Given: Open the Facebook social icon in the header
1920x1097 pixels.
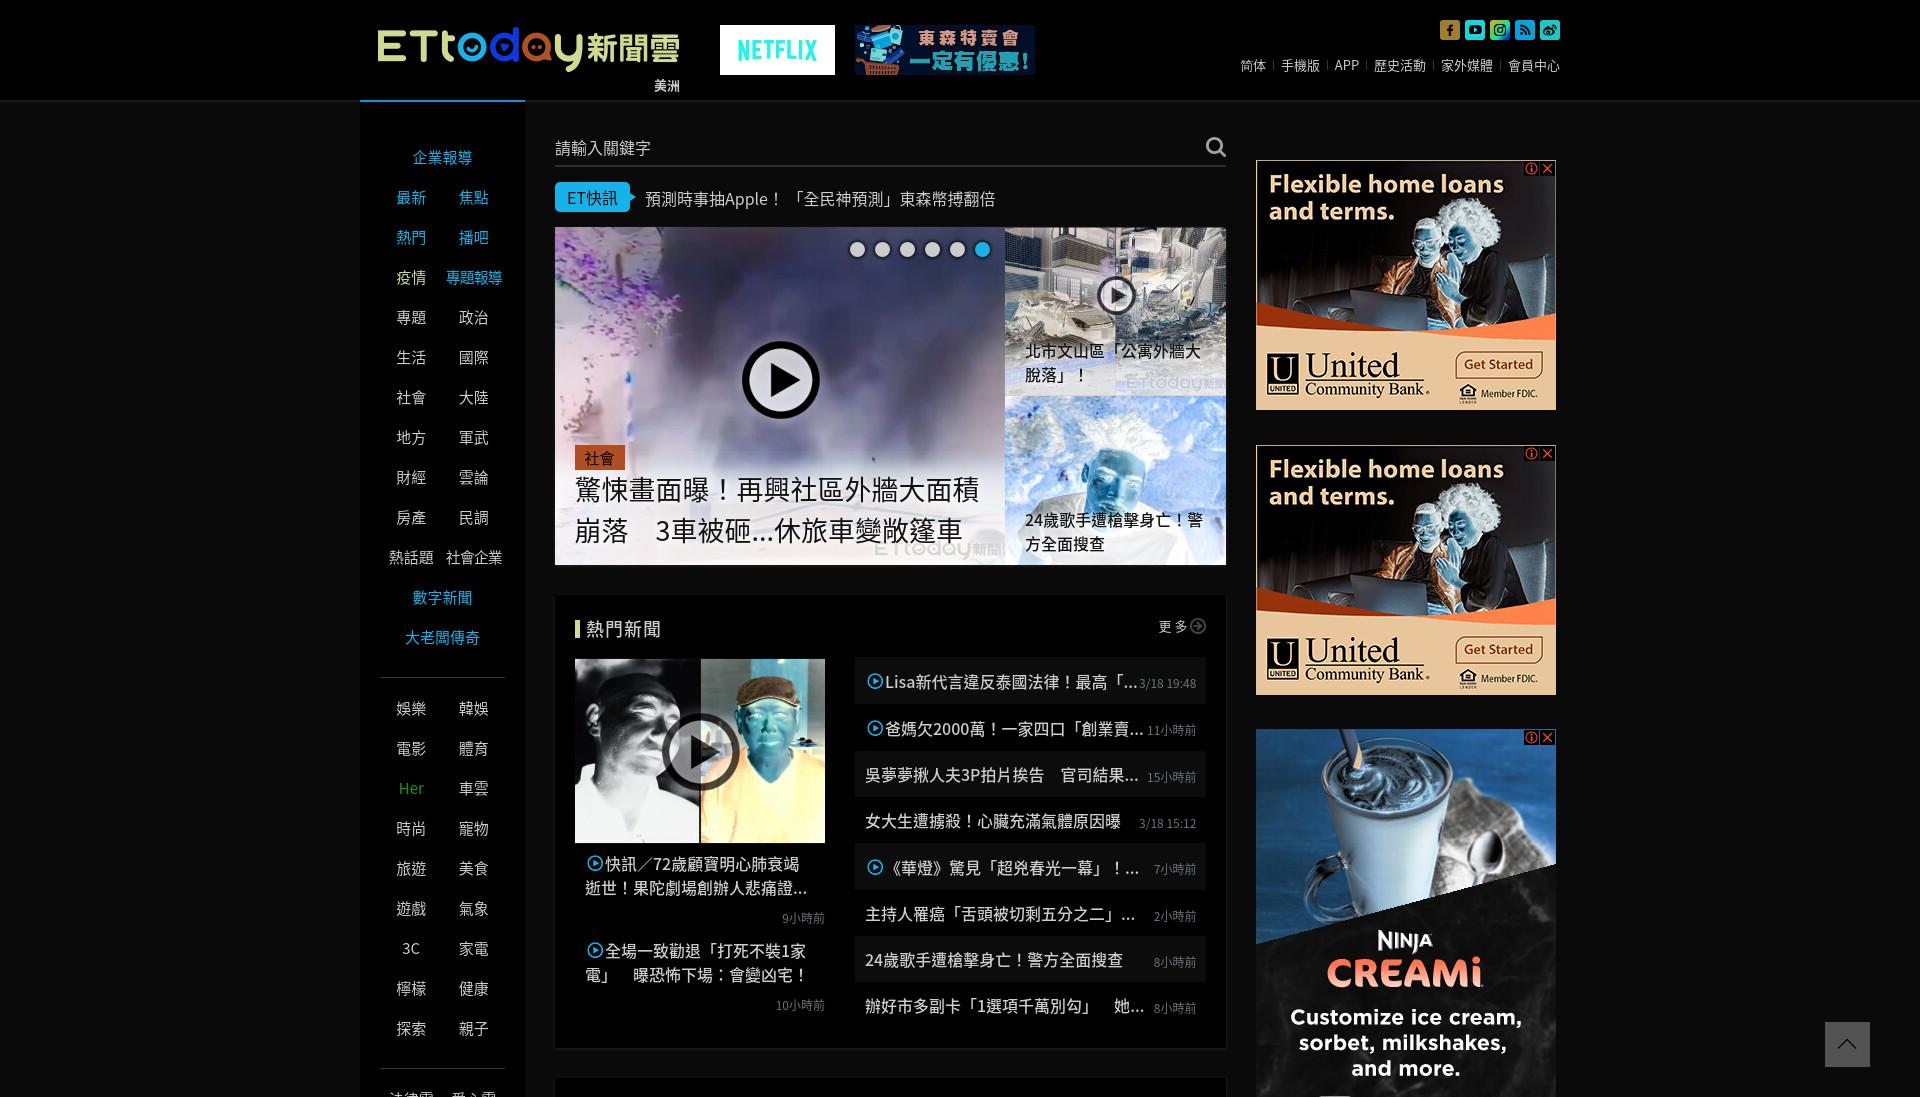Looking at the screenshot, I should click(x=1449, y=30).
